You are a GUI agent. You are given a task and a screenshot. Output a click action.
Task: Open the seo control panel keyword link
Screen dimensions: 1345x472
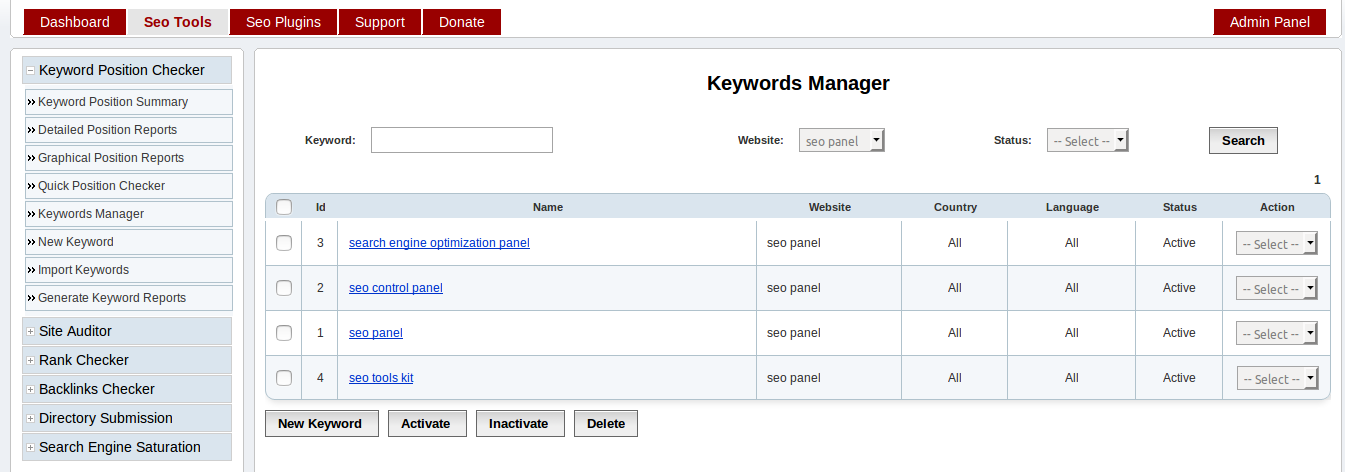396,288
